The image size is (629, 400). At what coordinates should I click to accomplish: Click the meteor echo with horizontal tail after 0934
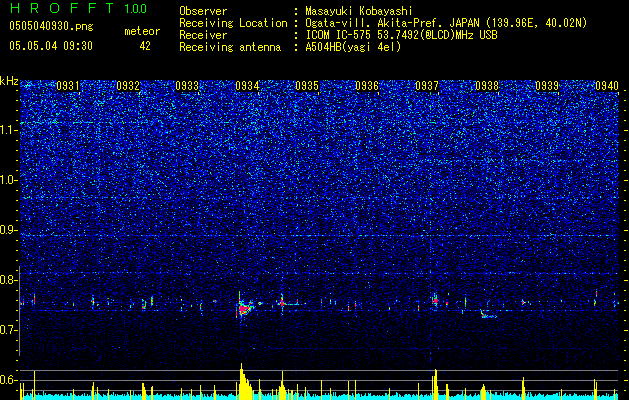[290, 304]
